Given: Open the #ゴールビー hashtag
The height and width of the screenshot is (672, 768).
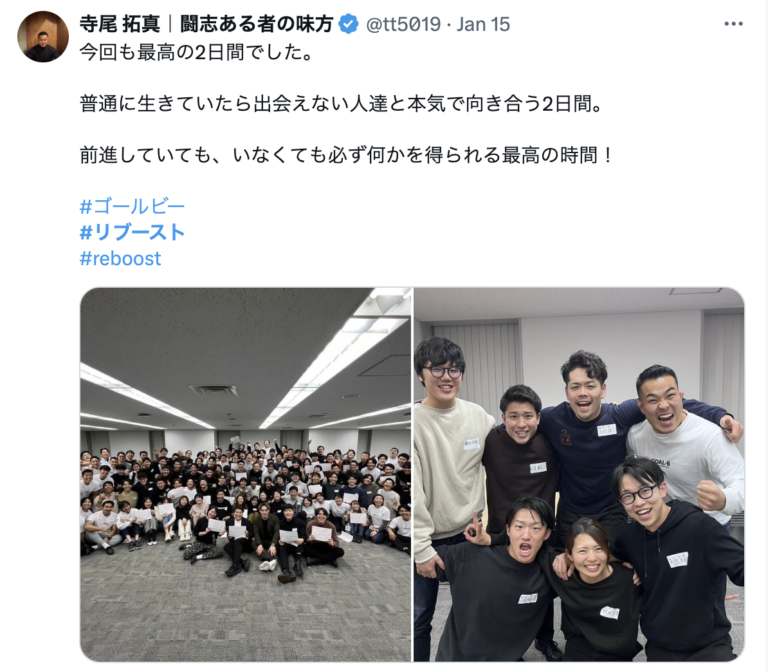Looking at the screenshot, I should [x=132, y=207].
